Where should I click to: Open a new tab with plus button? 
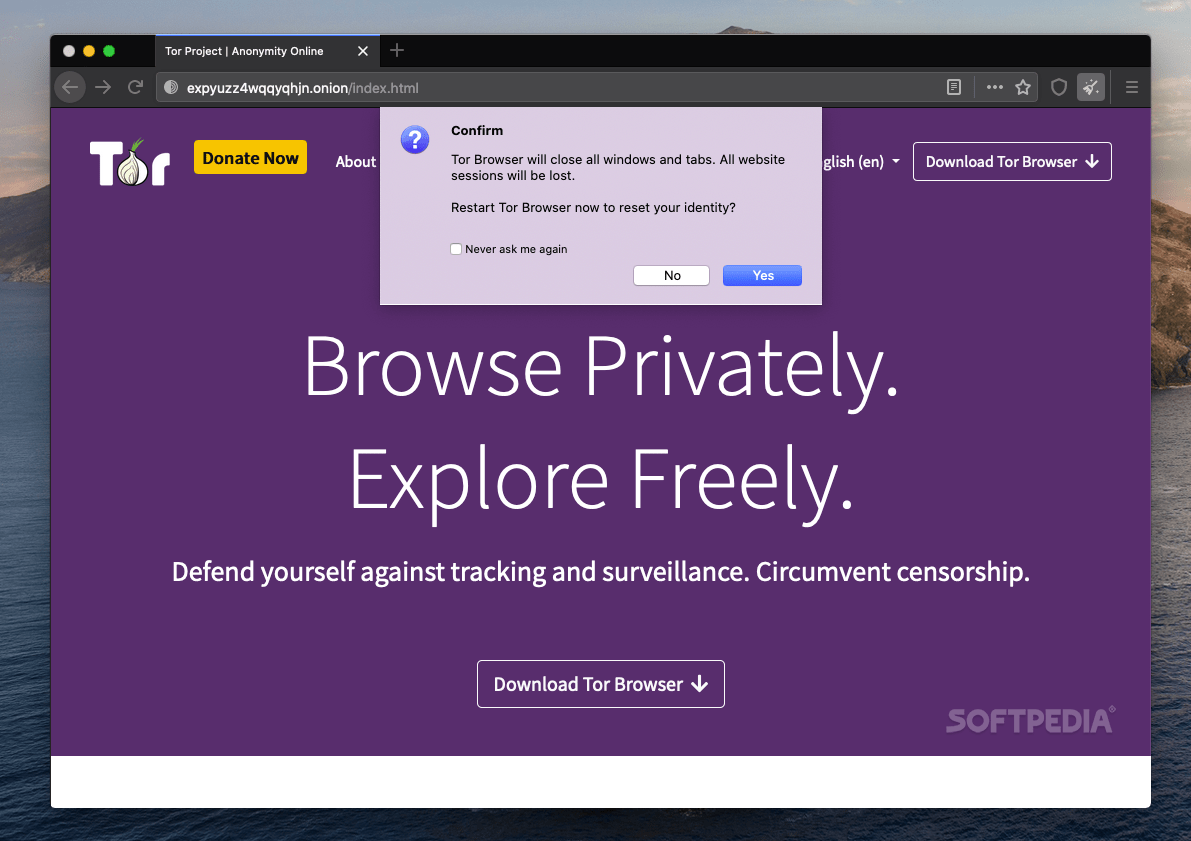[x=396, y=51]
